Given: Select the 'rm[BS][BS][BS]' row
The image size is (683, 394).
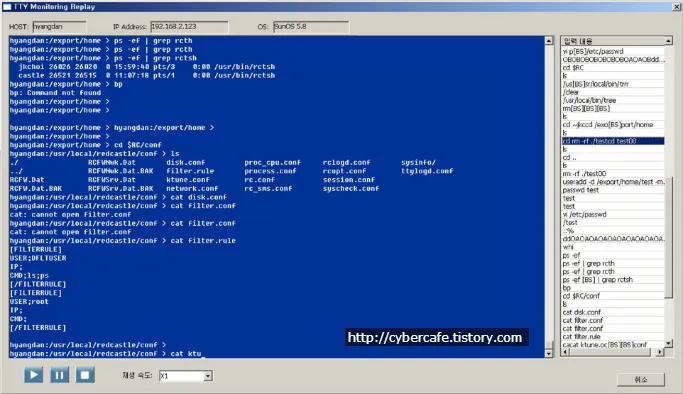Looking at the screenshot, I should [x=613, y=108].
